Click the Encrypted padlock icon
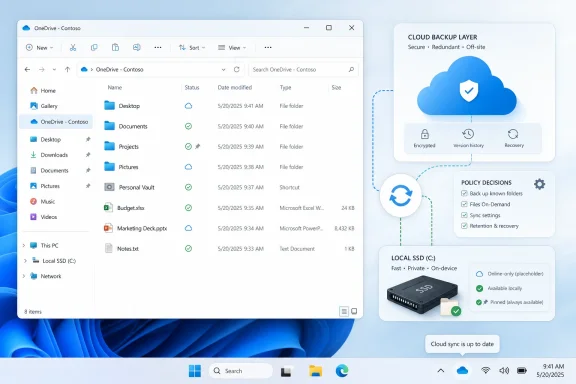This screenshot has height=384, width=576. pyautogui.click(x=425, y=134)
